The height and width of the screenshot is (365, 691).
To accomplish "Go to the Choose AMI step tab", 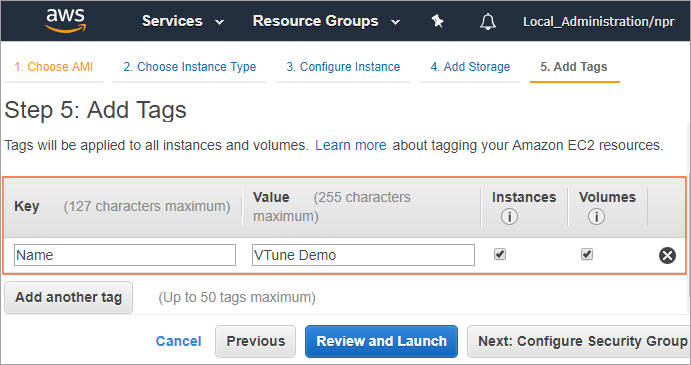I will click(53, 67).
